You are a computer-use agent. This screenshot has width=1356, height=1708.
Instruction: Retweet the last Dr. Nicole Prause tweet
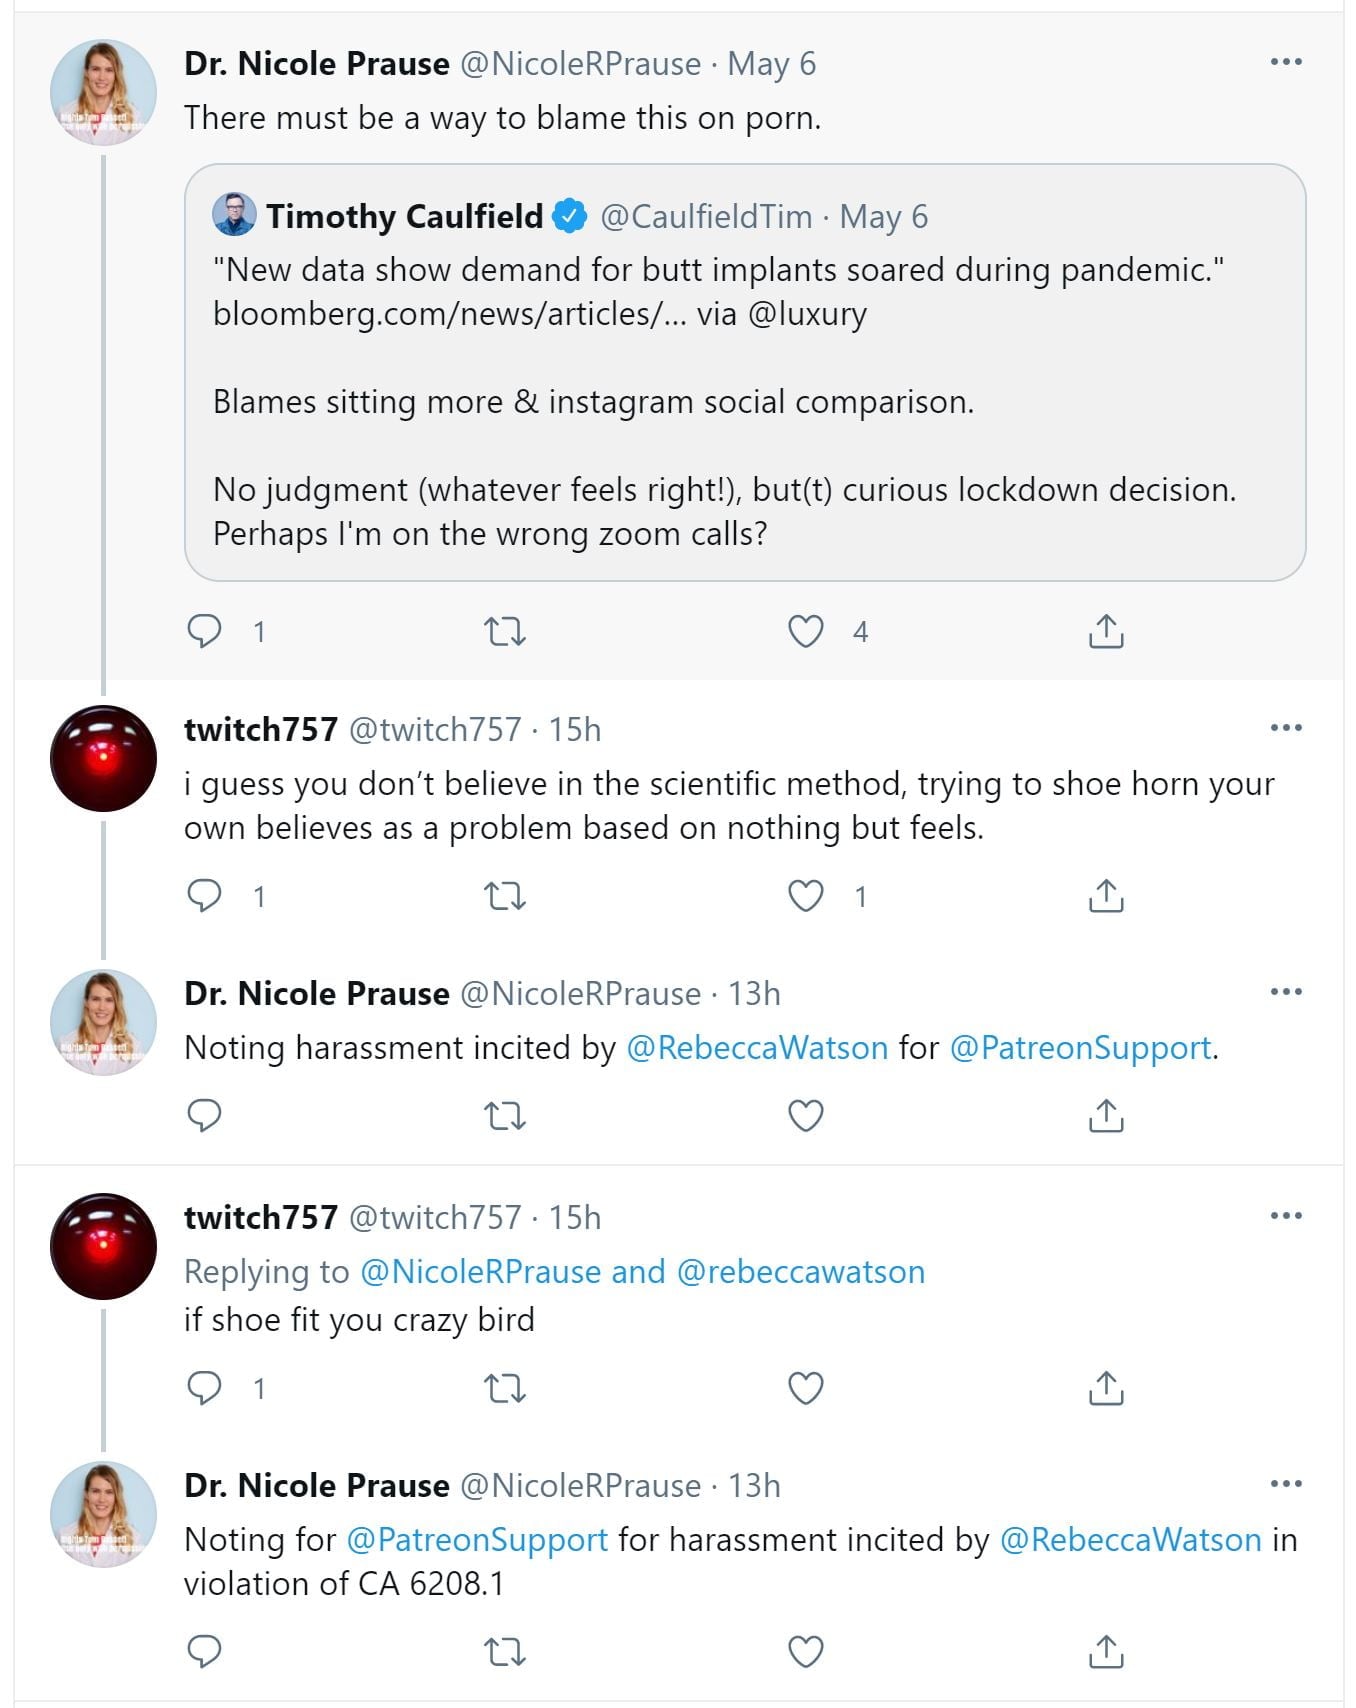point(504,1651)
